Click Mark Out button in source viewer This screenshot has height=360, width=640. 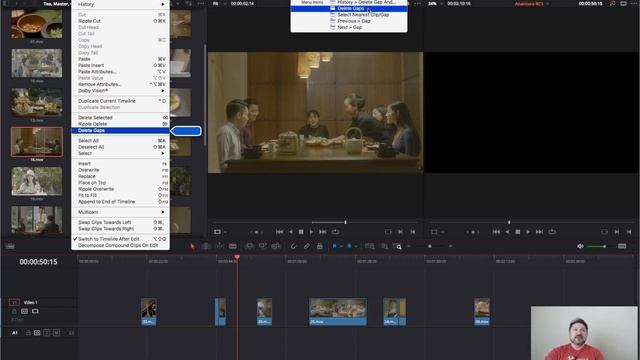coord(413,232)
